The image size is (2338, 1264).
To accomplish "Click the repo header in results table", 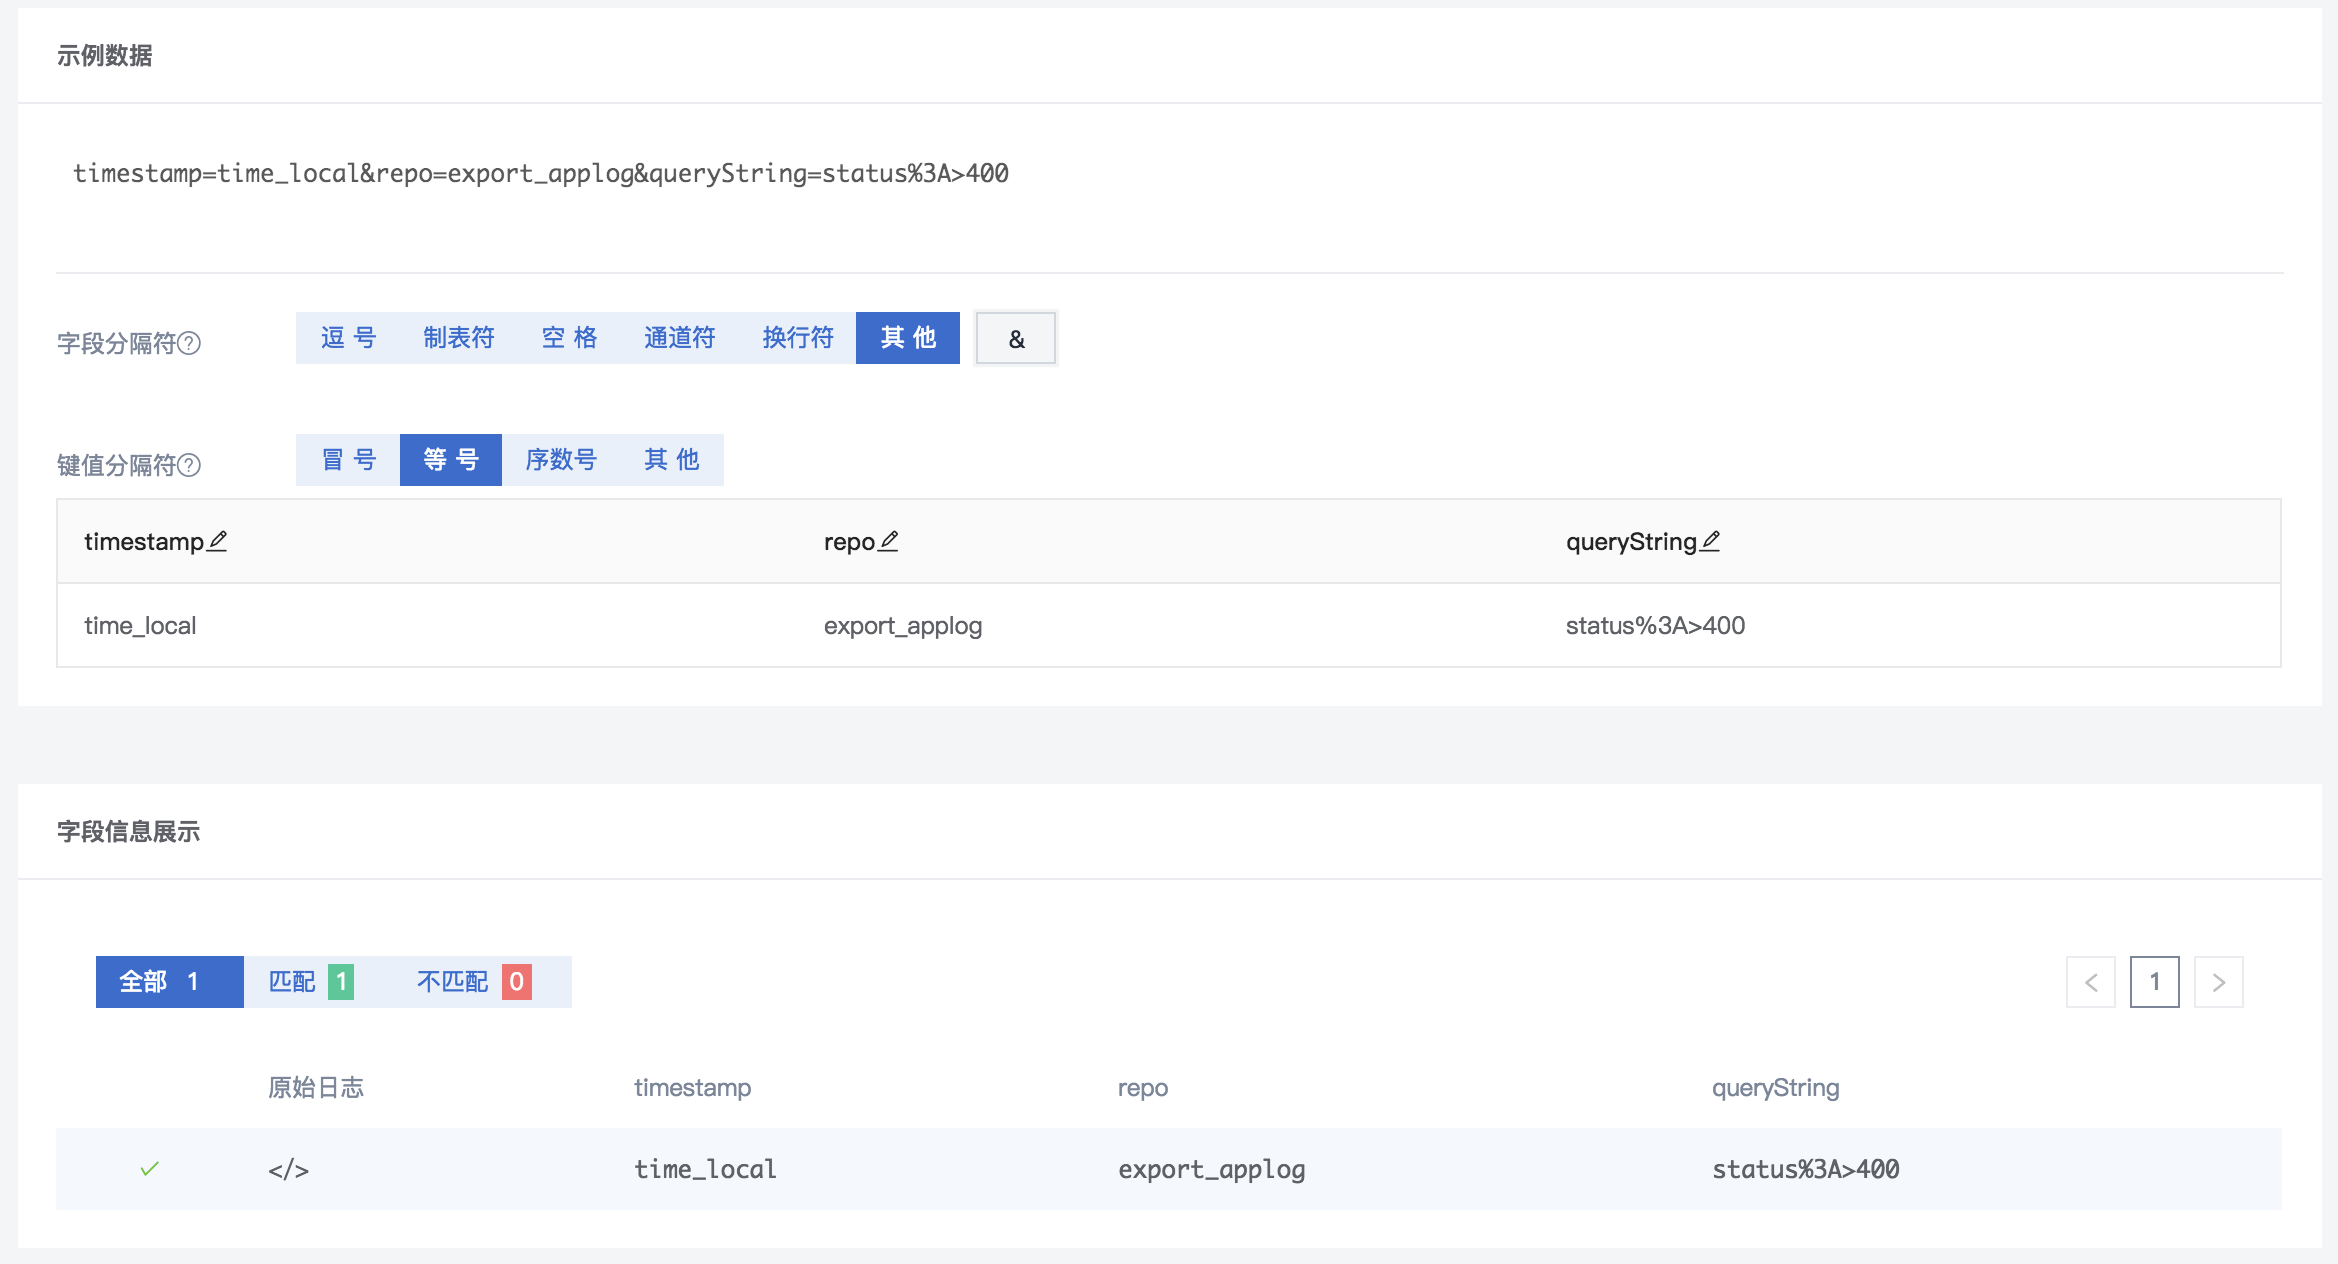I will [1143, 1088].
